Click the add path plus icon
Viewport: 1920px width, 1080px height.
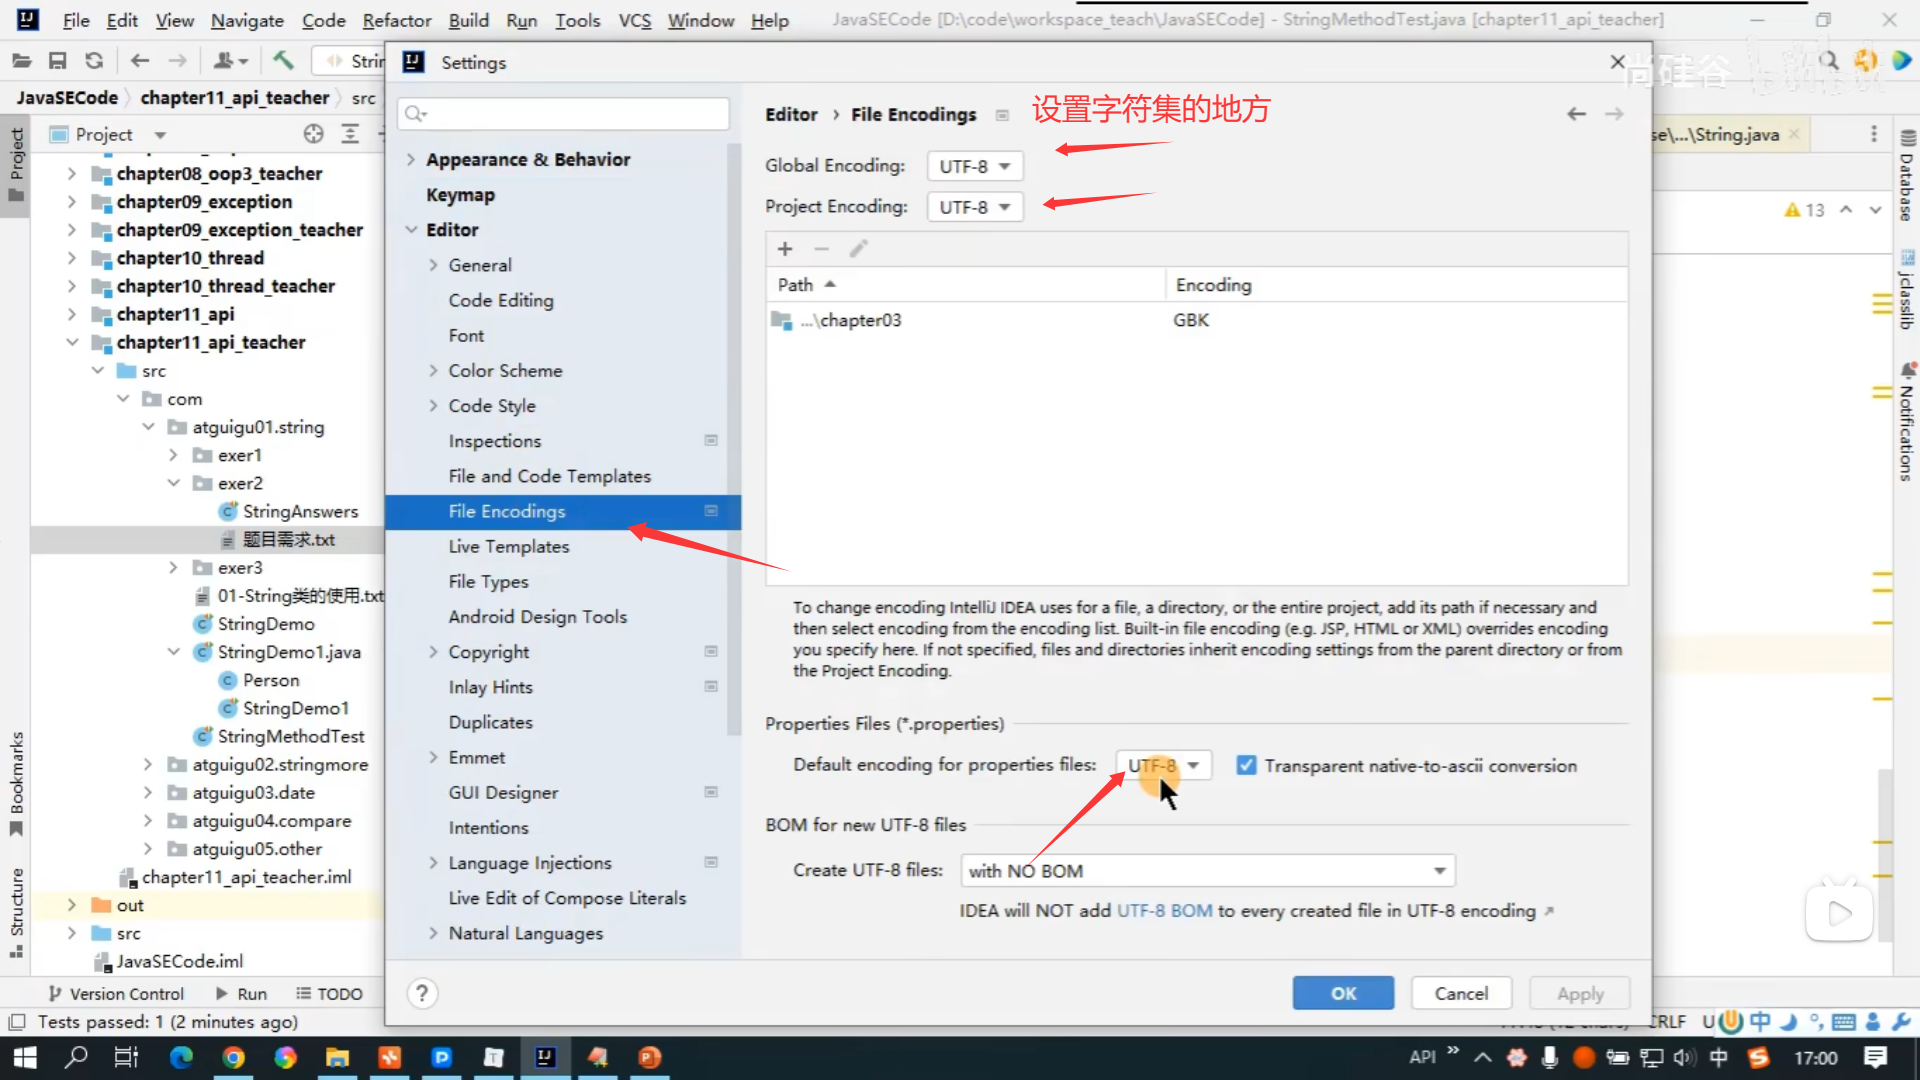point(785,249)
